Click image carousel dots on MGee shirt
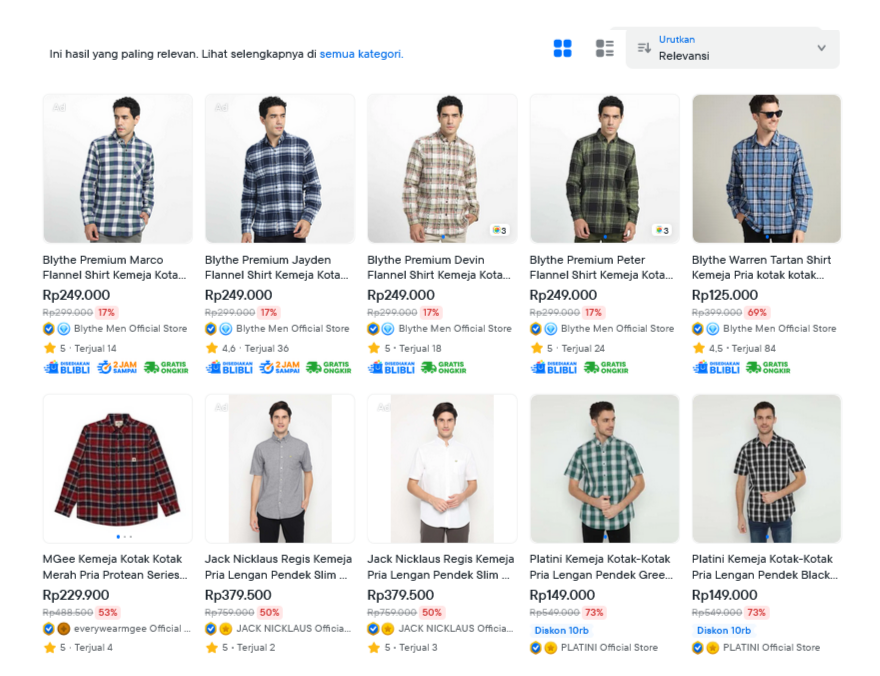 point(124,537)
